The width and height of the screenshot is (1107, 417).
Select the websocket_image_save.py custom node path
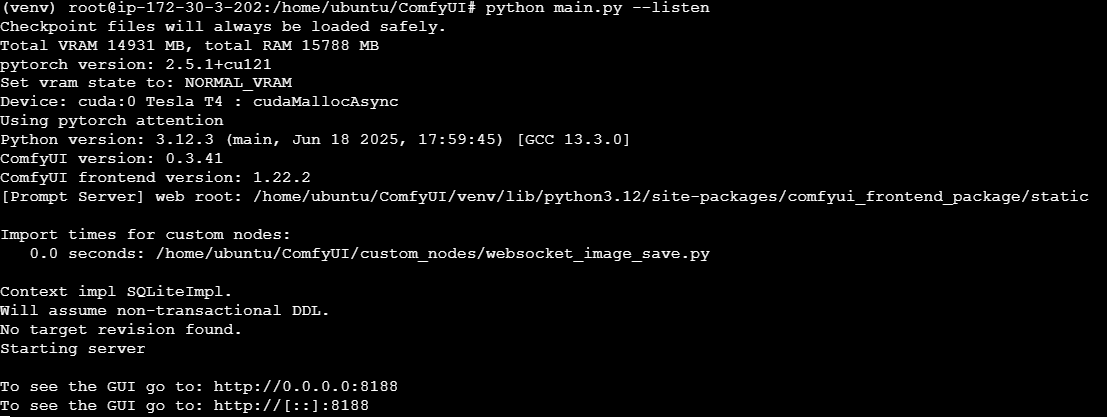[x=433, y=254]
